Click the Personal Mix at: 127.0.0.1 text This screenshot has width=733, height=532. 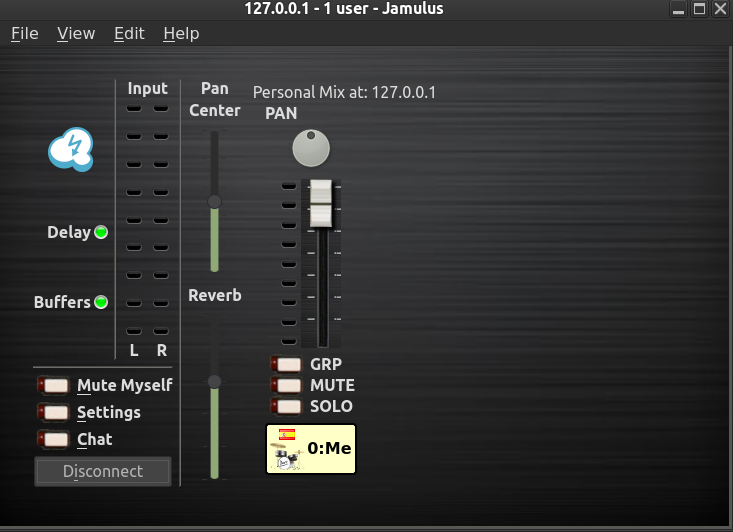(344, 92)
